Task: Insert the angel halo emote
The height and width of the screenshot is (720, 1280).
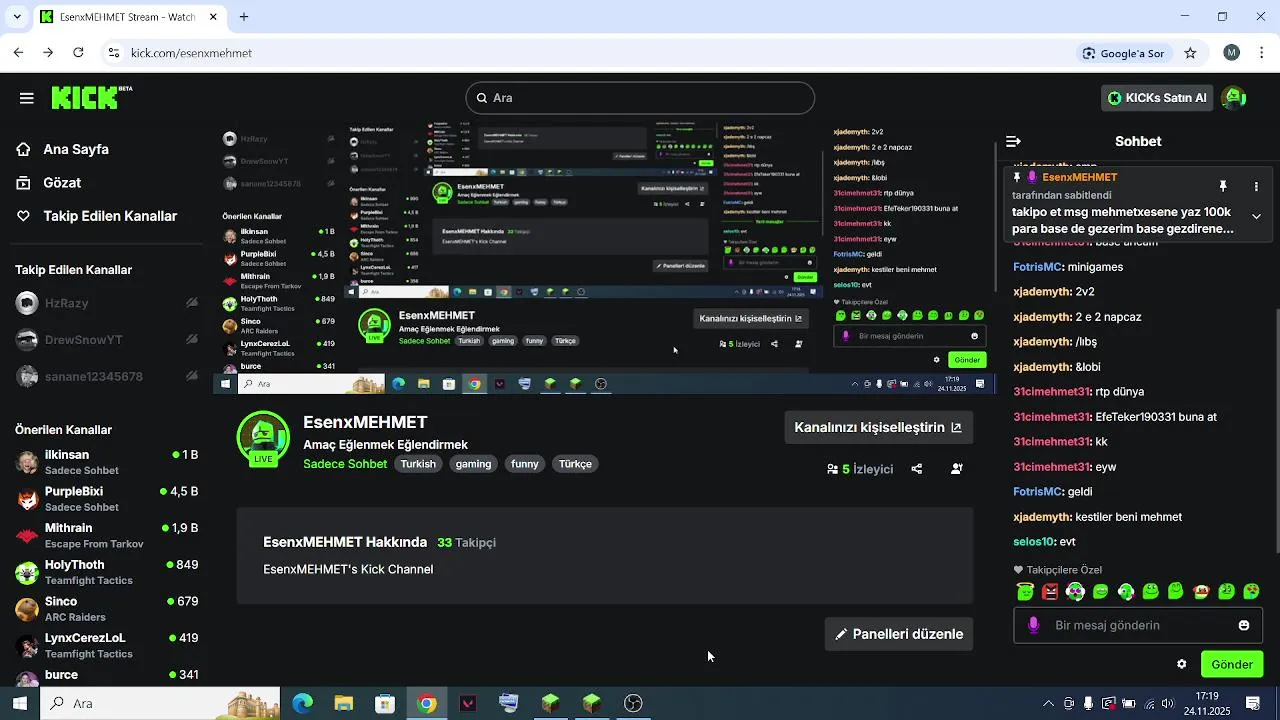Action: [x=1025, y=591]
